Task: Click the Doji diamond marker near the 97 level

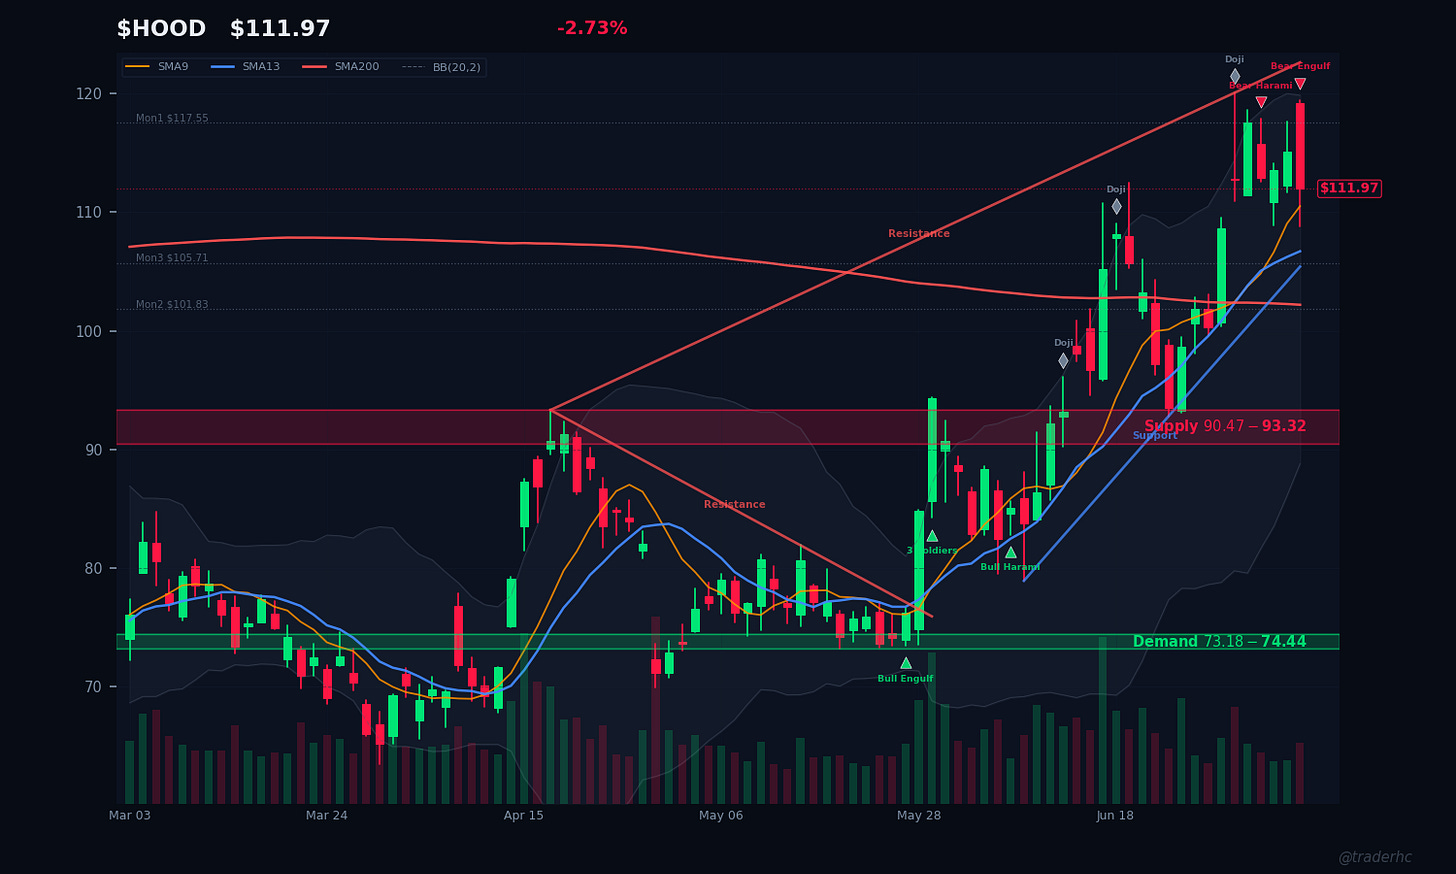Action: 1063,361
